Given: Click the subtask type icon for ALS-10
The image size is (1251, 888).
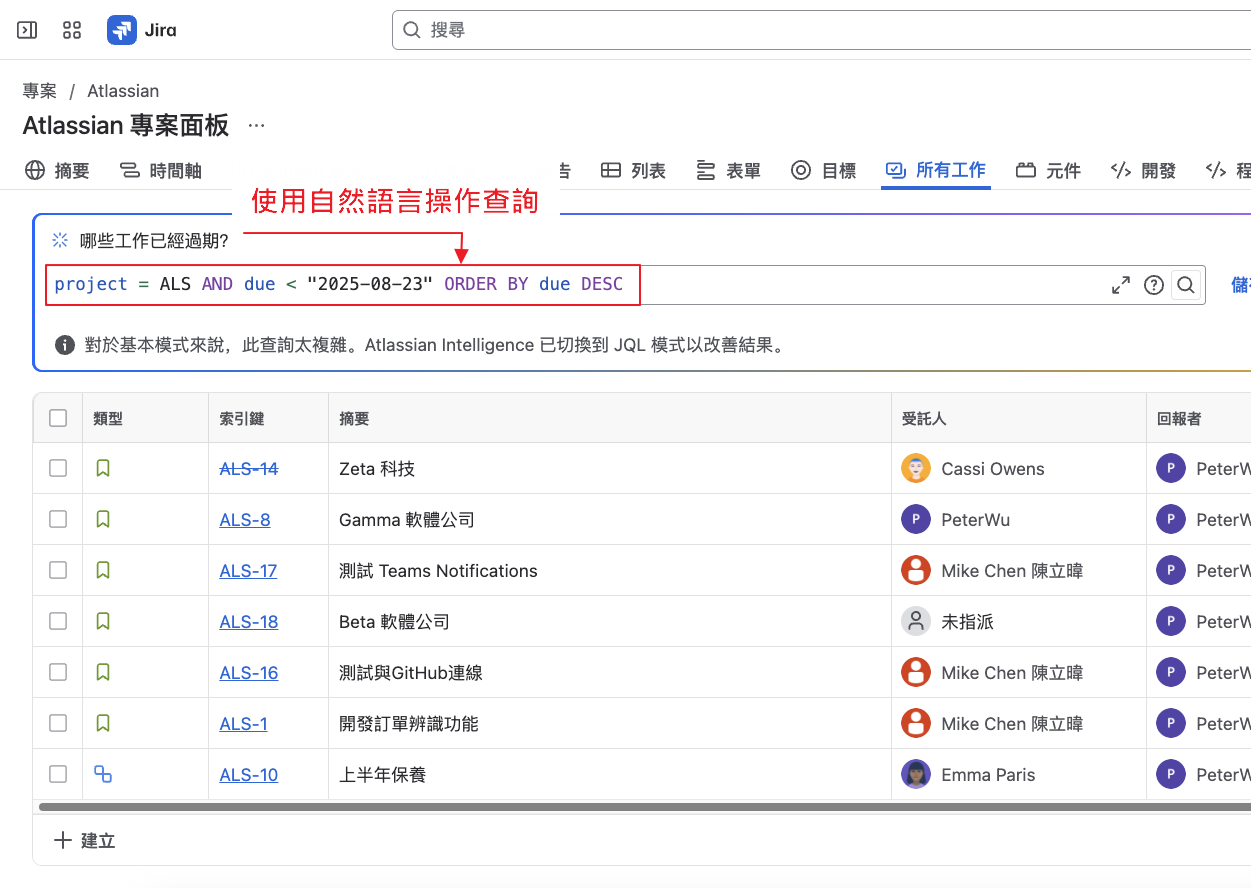Looking at the screenshot, I should click(x=102, y=774).
